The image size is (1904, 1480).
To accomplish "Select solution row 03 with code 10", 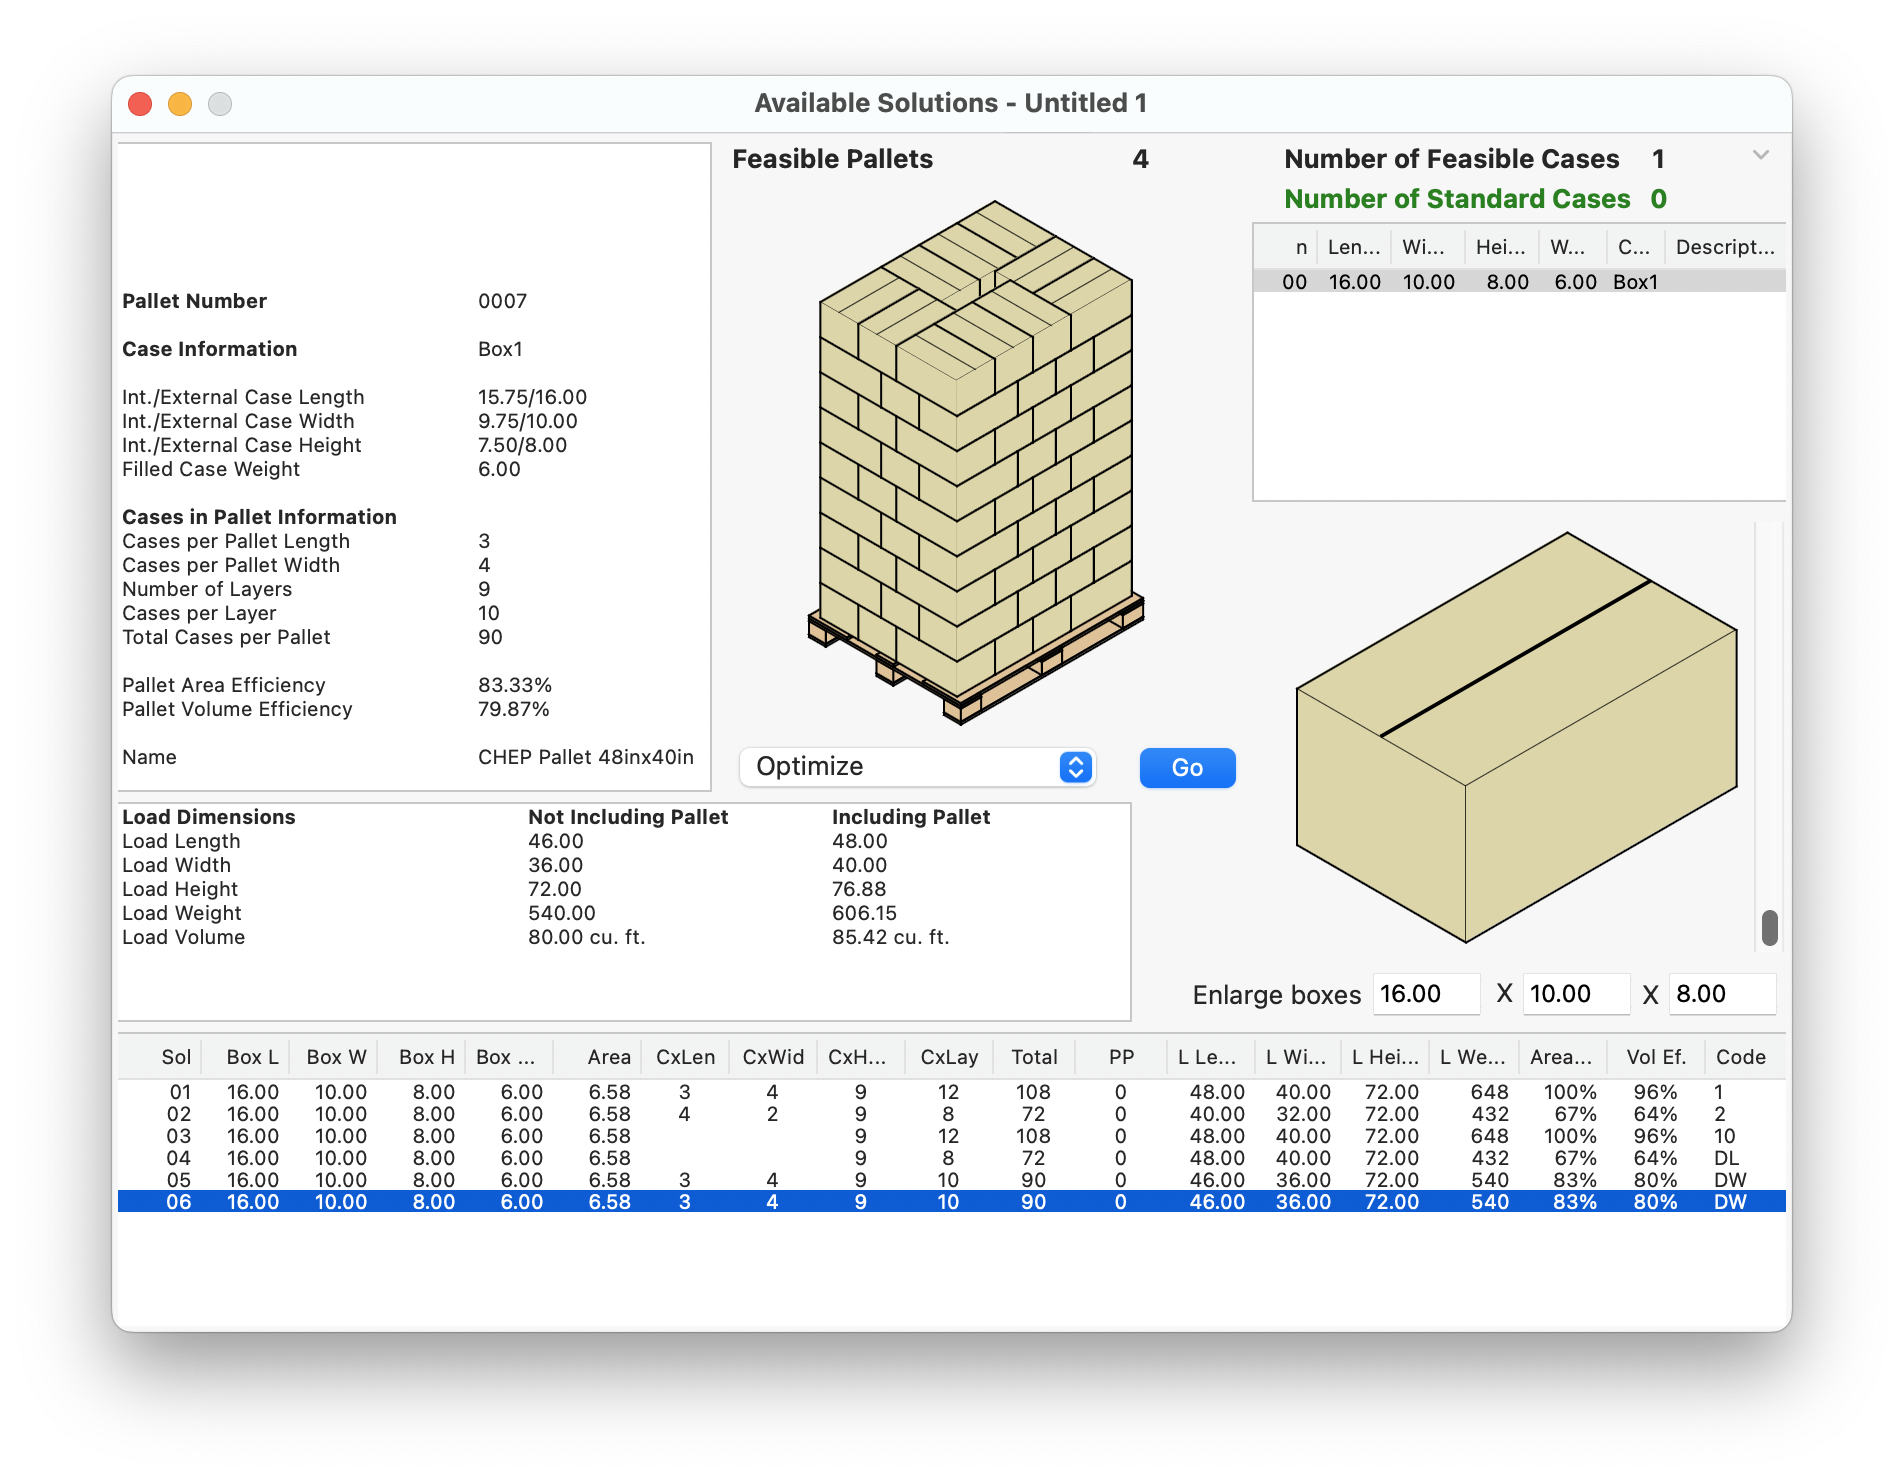I will 951,1136.
